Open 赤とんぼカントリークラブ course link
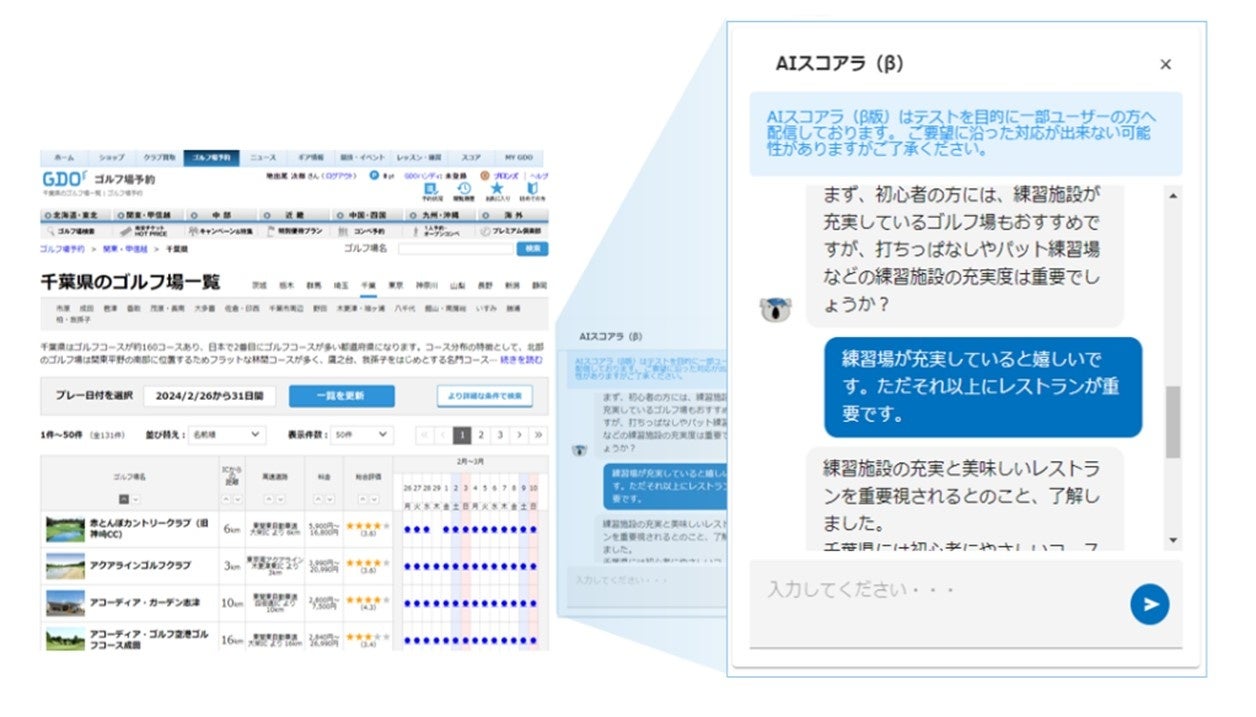The image size is (1256, 717). 149,527
